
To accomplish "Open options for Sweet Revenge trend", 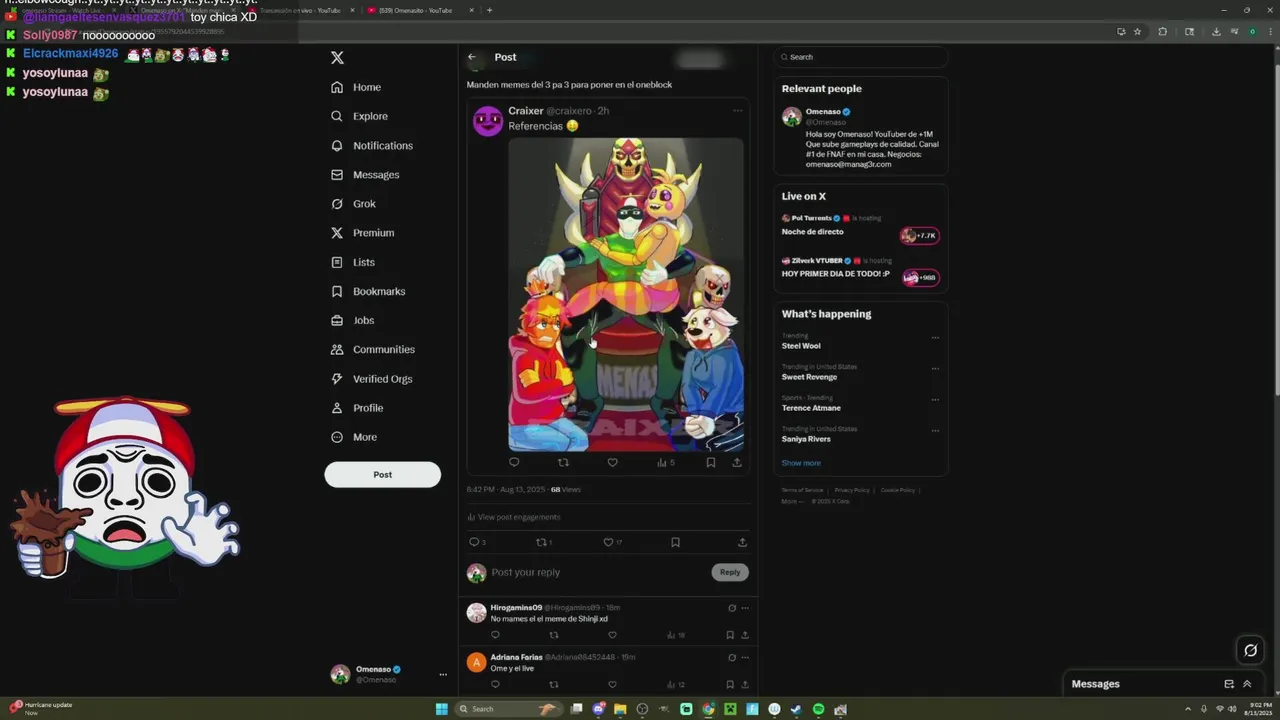I will (x=935, y=369).
